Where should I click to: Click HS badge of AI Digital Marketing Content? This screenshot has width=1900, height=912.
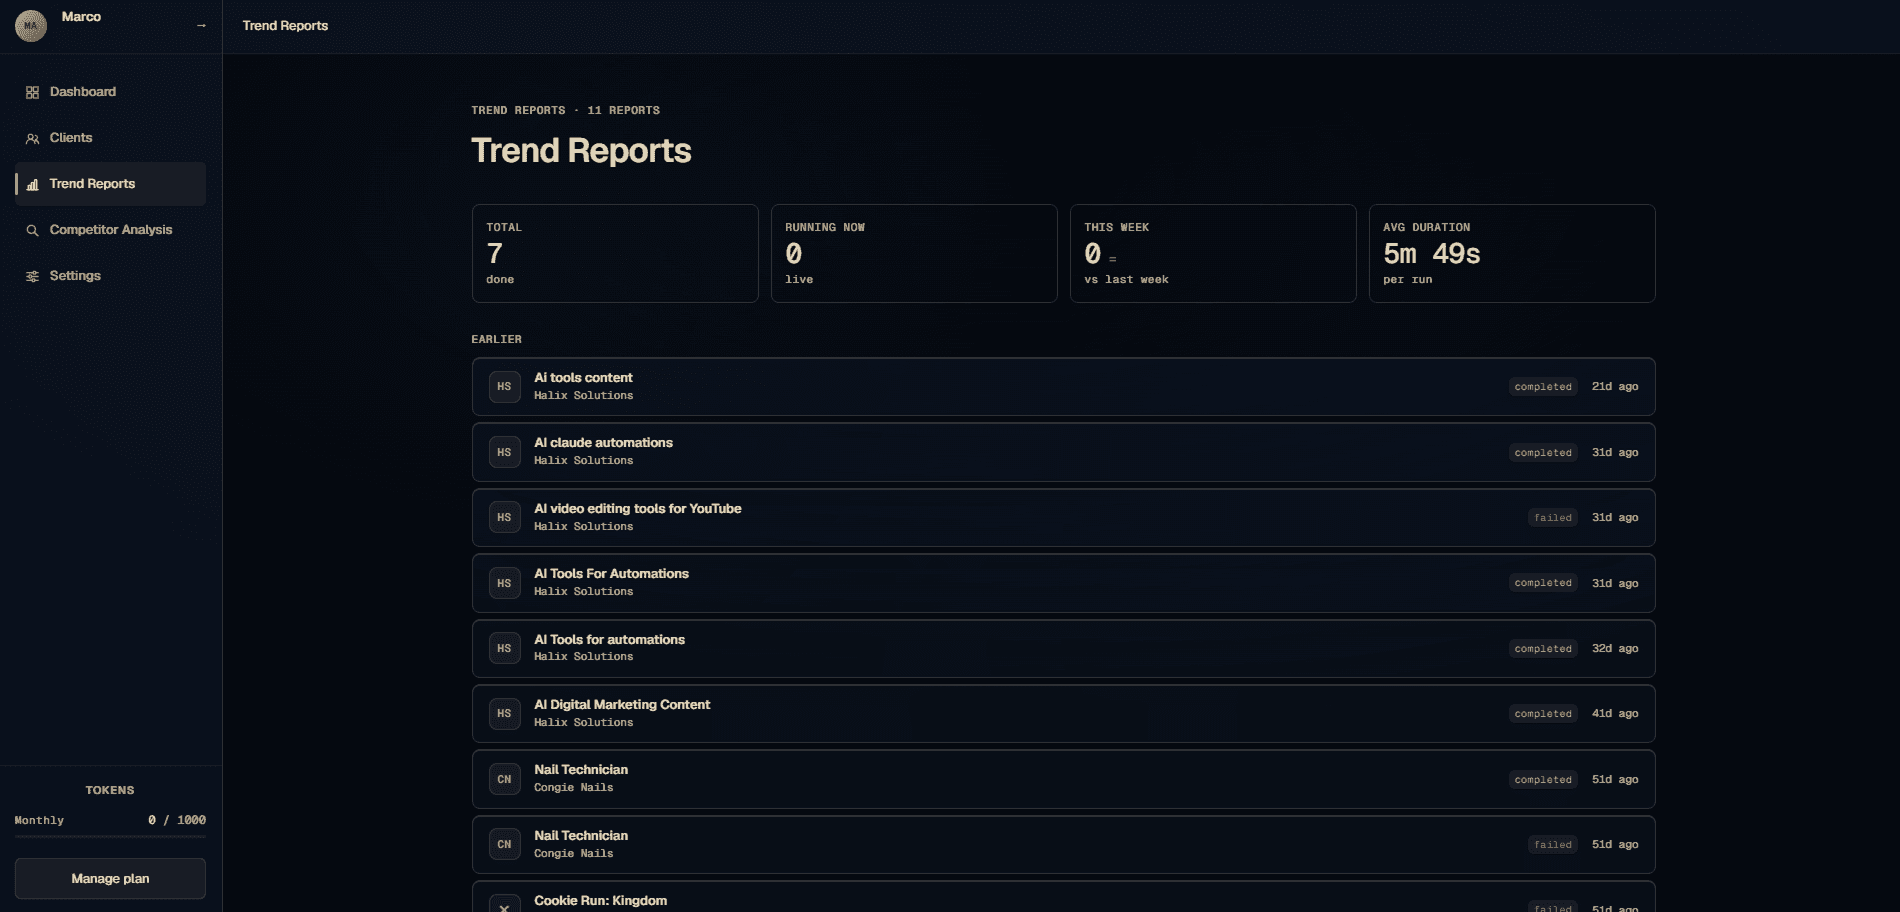click(x=504, y=714)
